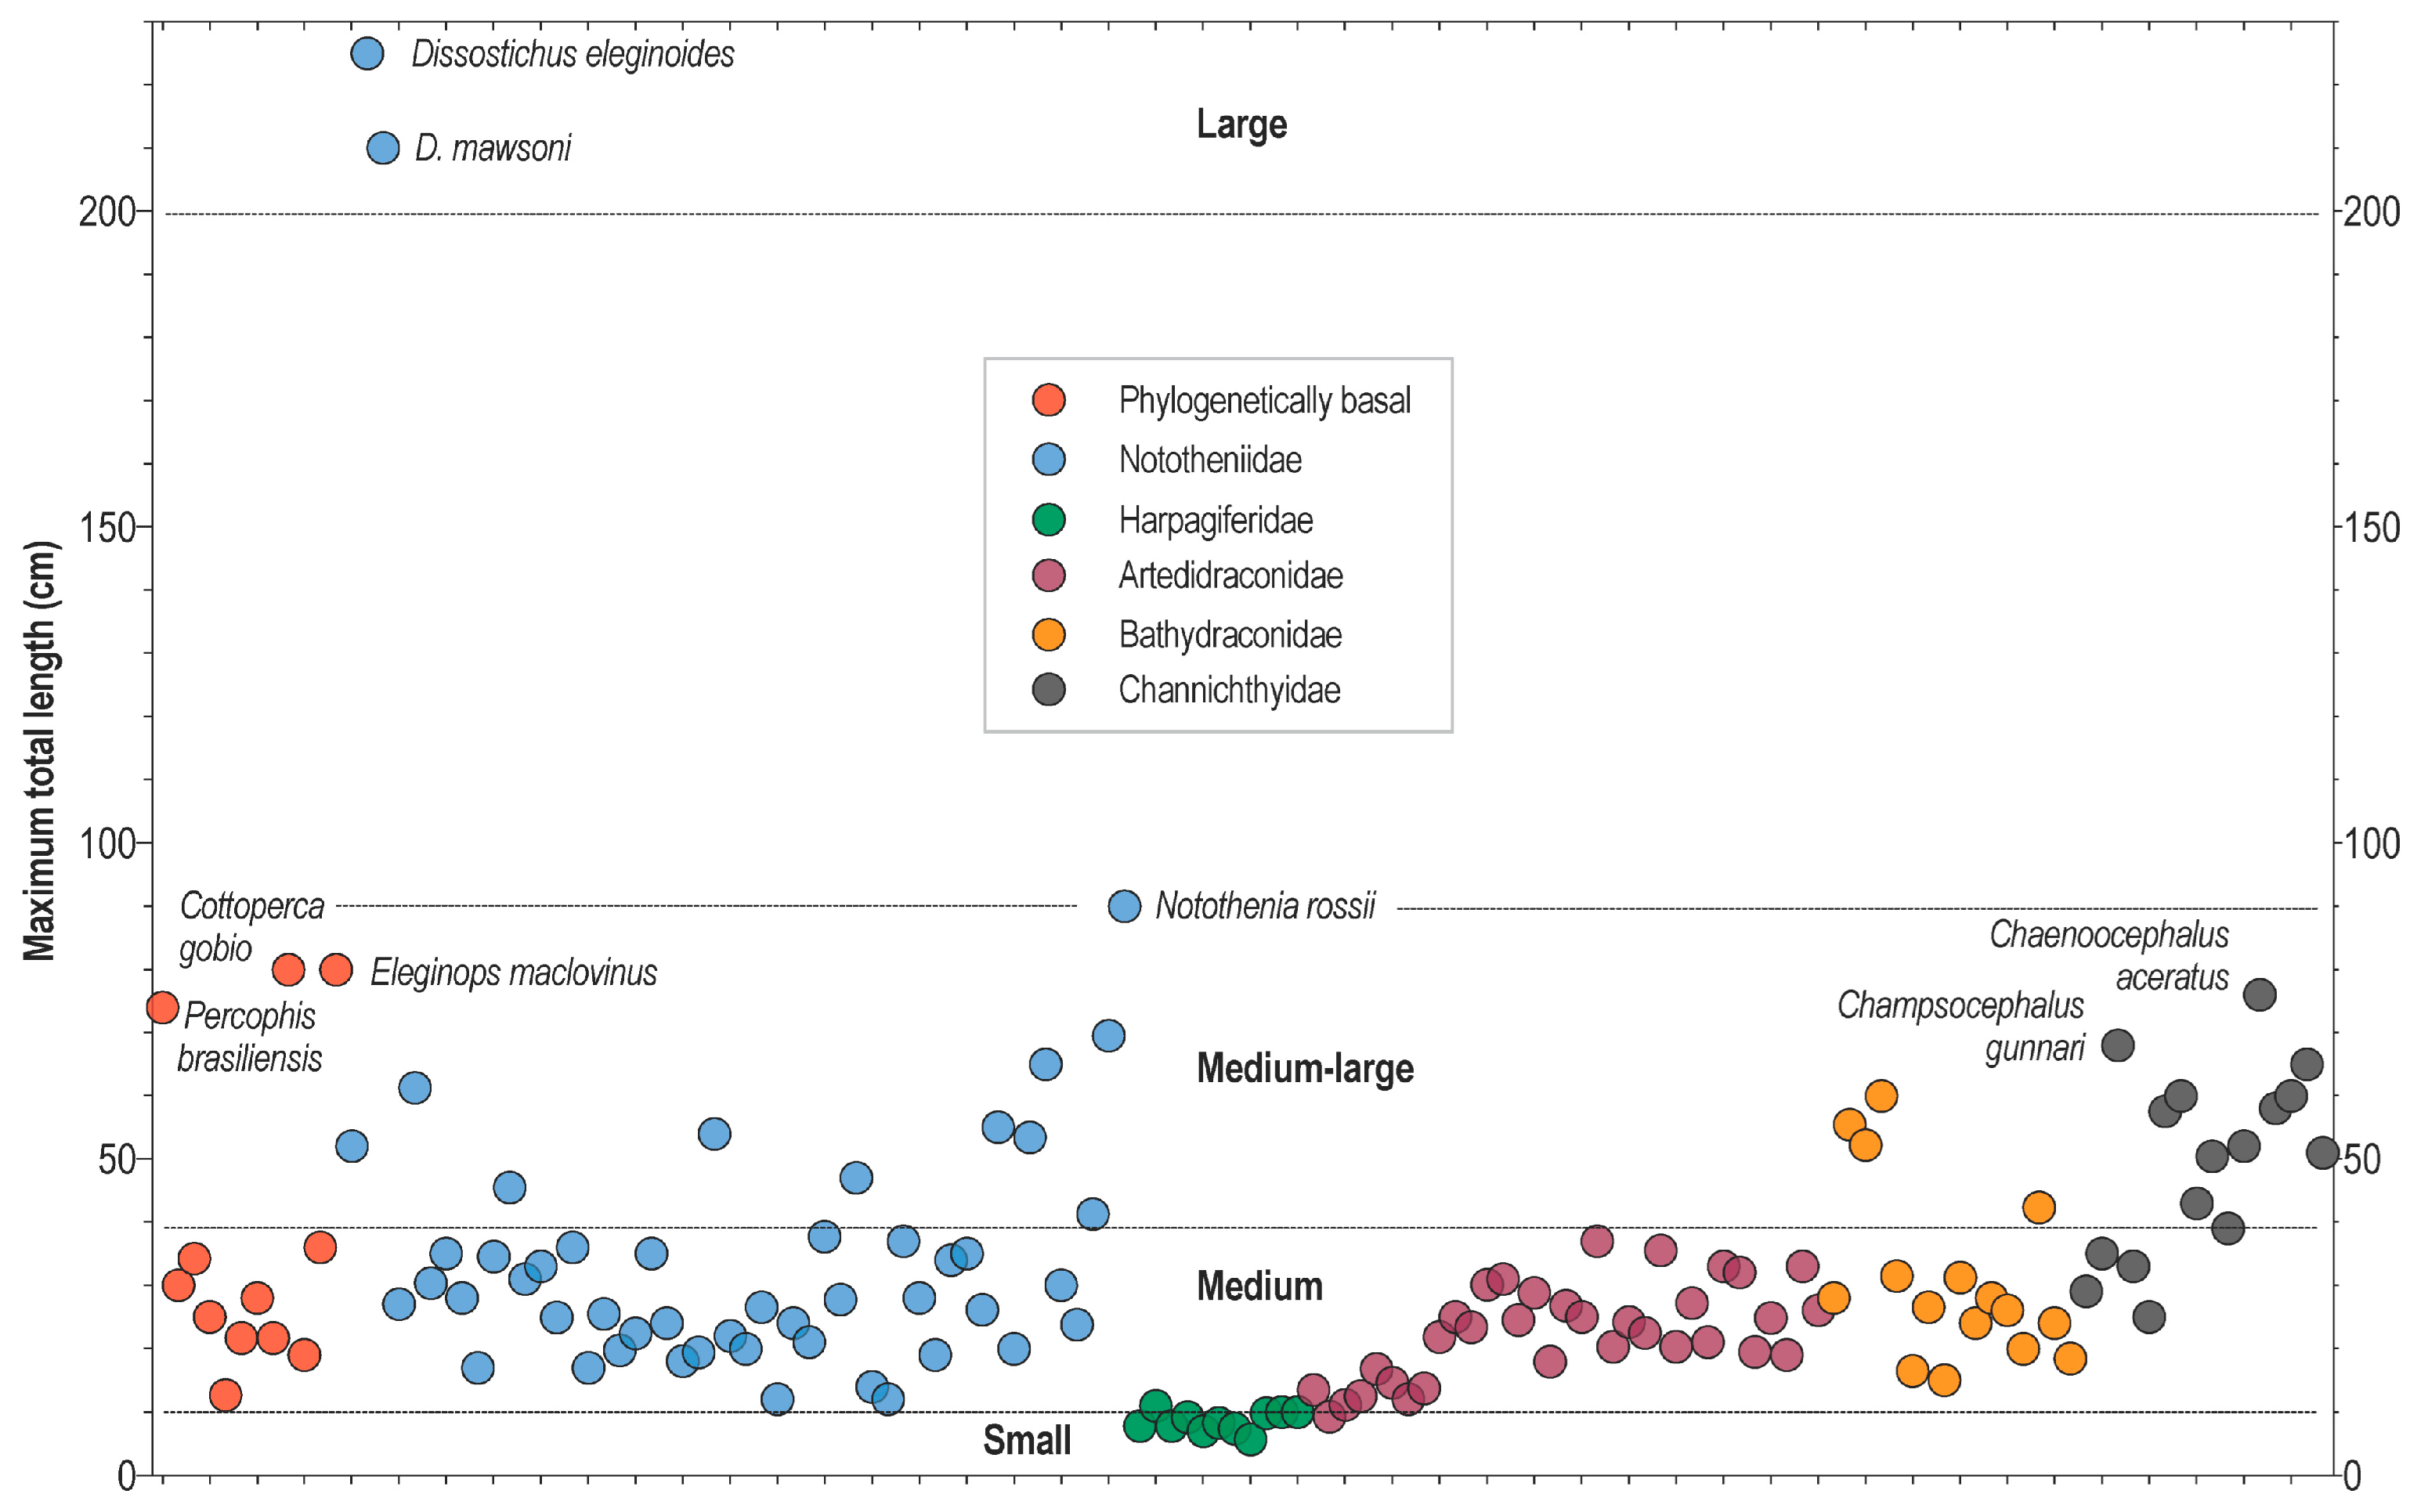This screenshot has height=1512, width=2410.
Task: Click the 150 tick label on right axis
Action: point(2371,528)
